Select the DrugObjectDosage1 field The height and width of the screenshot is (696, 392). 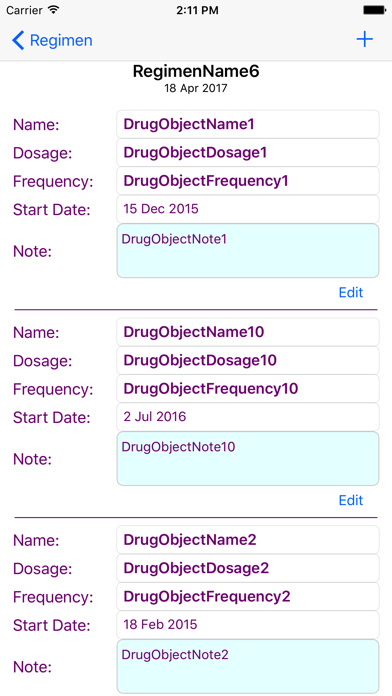(248, 153)
